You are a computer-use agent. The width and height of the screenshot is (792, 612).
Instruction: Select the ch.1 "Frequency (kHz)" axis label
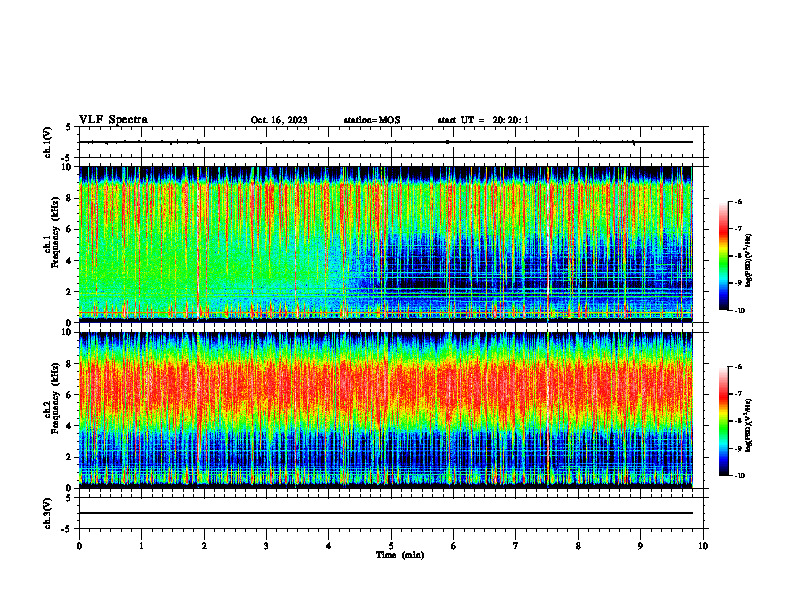(55, 232)
